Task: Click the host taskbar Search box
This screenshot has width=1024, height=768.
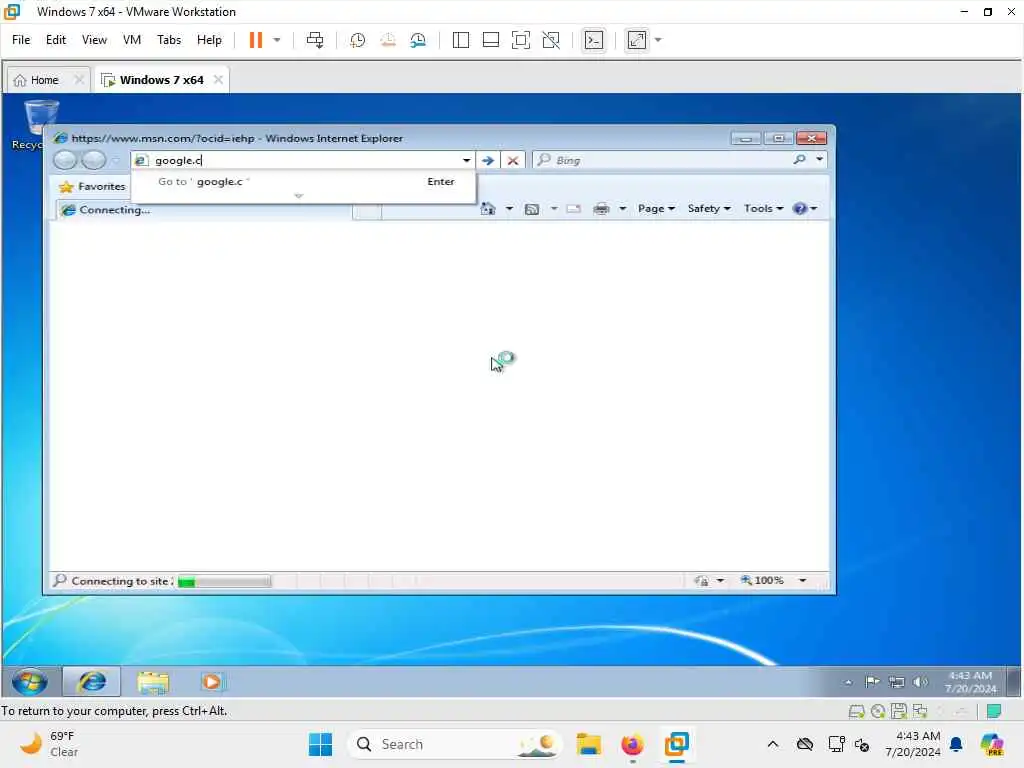Action: pos(455,744)
